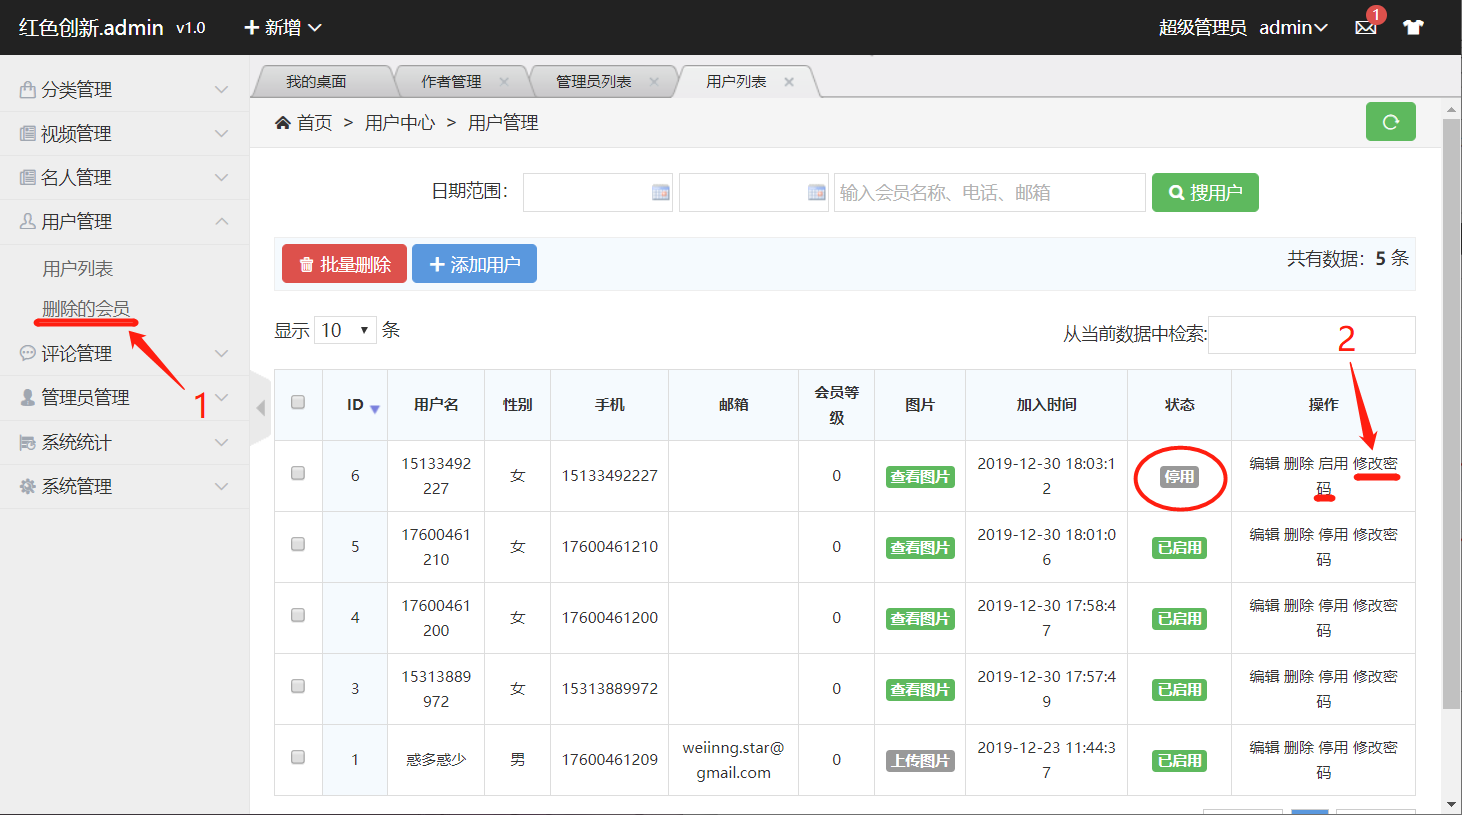Click the ID column sort arrow
The width and height of the screenshot is (1462, 815).
point(375,408)
